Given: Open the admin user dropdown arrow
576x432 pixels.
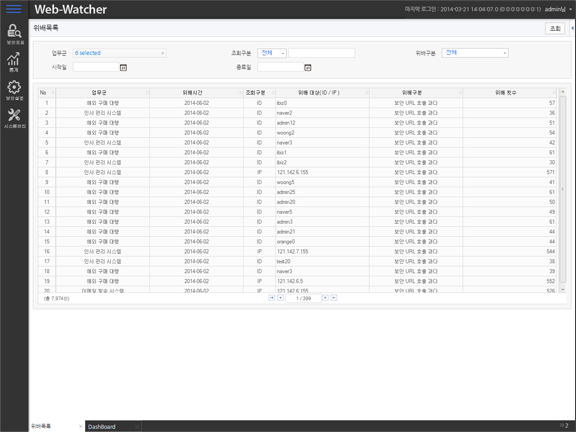Looking at the screenshot, I should 570,9.
